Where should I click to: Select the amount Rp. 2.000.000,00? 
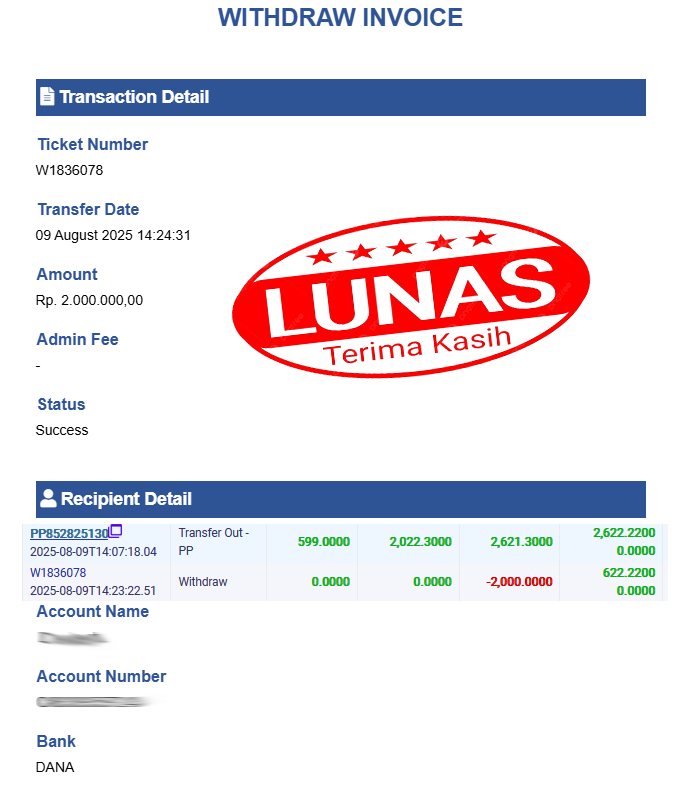click(x=89, y=300)
